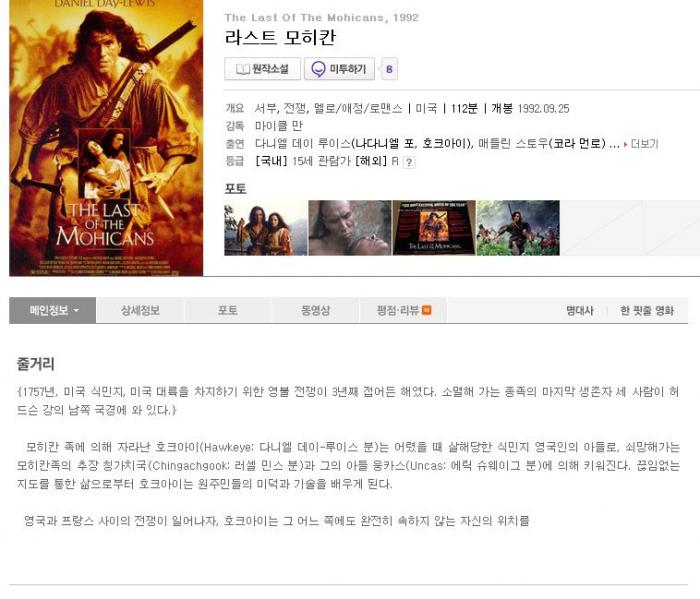Open the 메인정보 tab dropdown arrow
Image resolution: width=700 pixels, height=599 pixels.
76,311
